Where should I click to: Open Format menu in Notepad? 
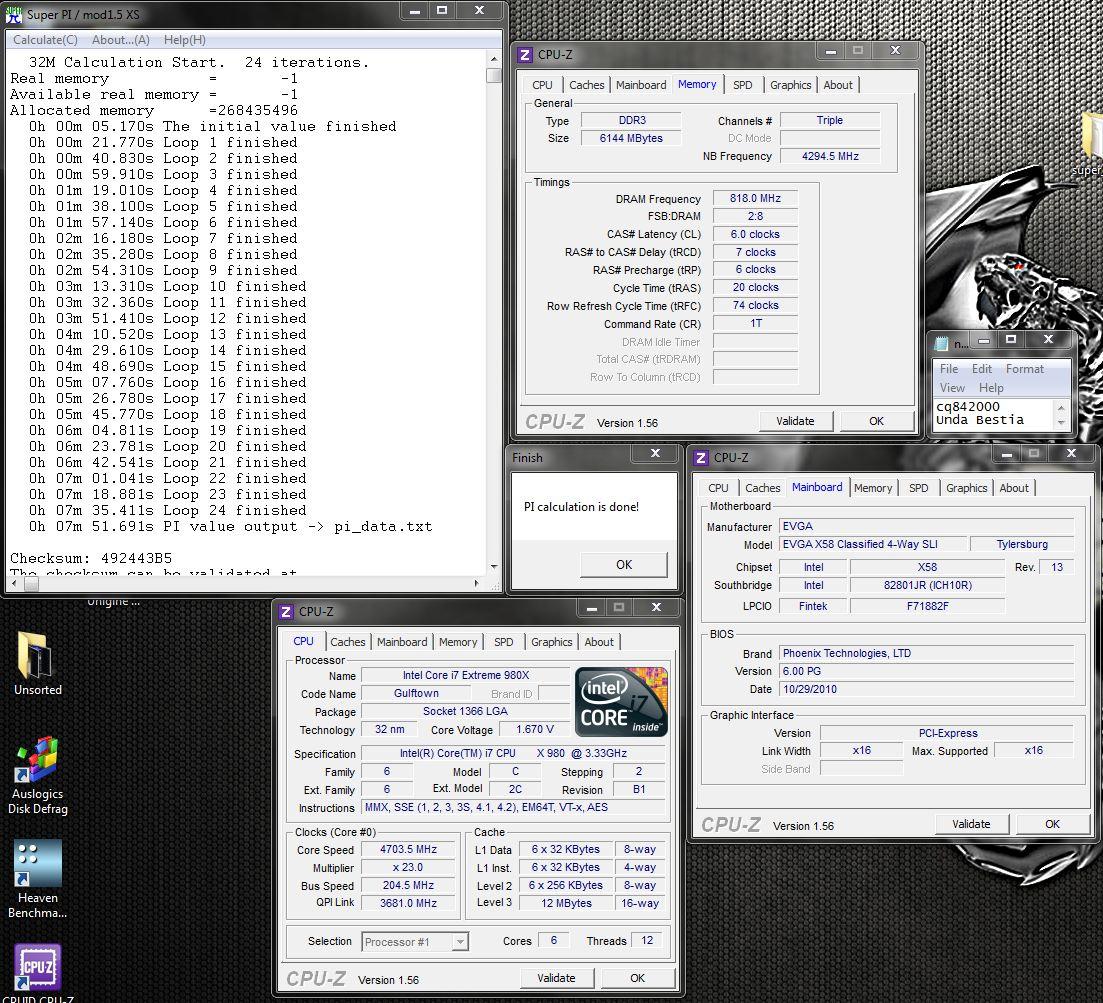point(1024,369)
